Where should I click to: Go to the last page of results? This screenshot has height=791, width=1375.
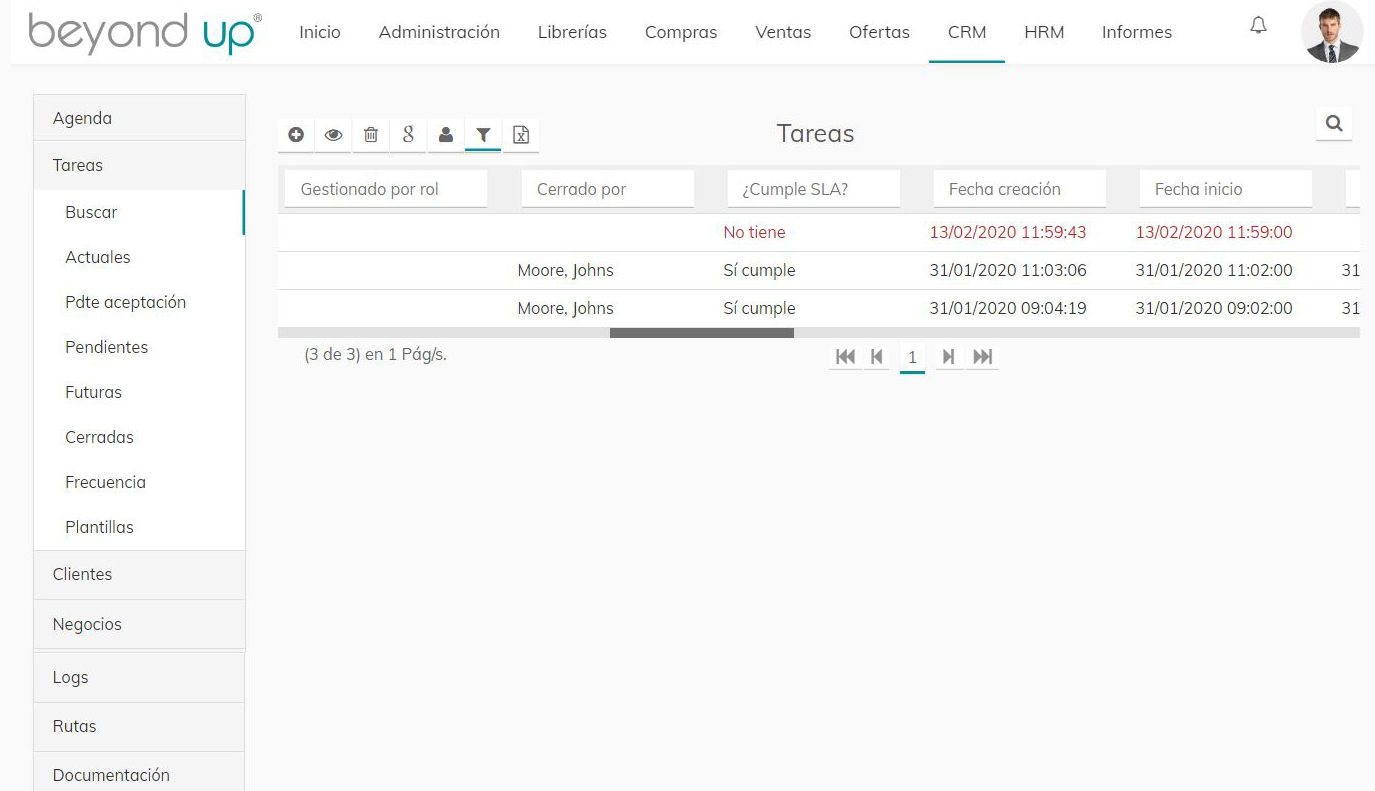click(x=983, y=357)
